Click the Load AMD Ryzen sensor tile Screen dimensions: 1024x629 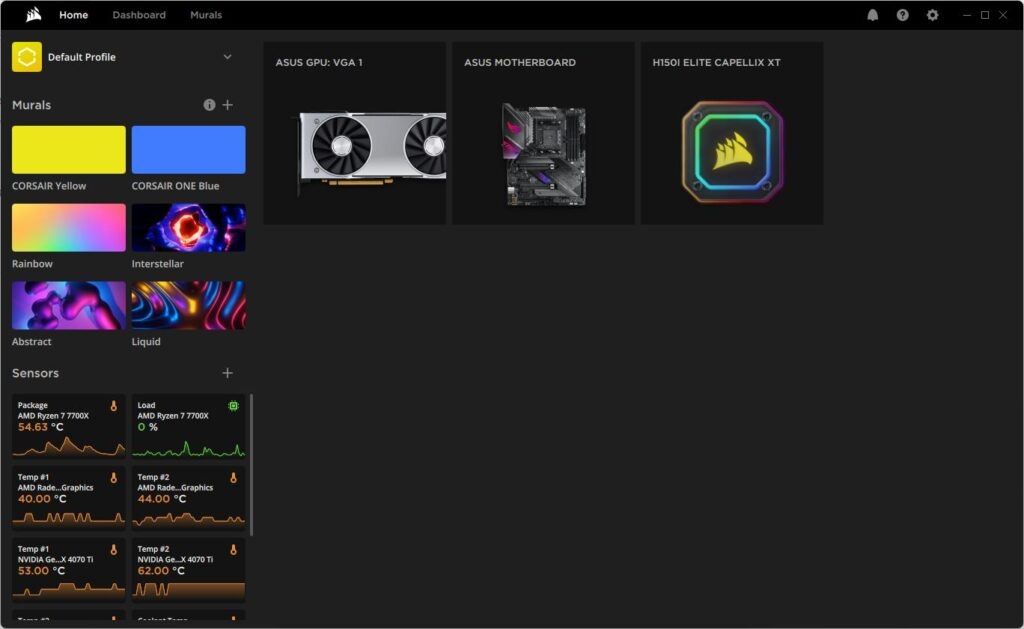click(x=189, y=426)
